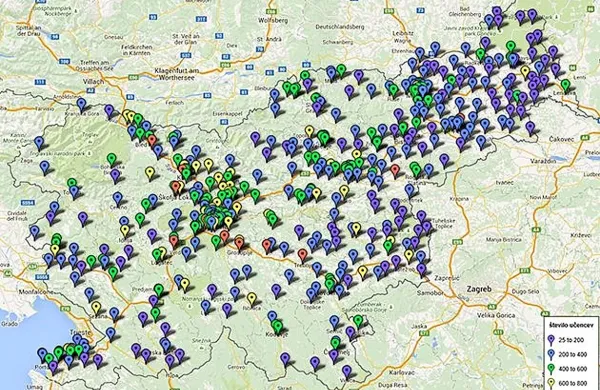Select the green pin above Bohinjska Bistrica

111,159
